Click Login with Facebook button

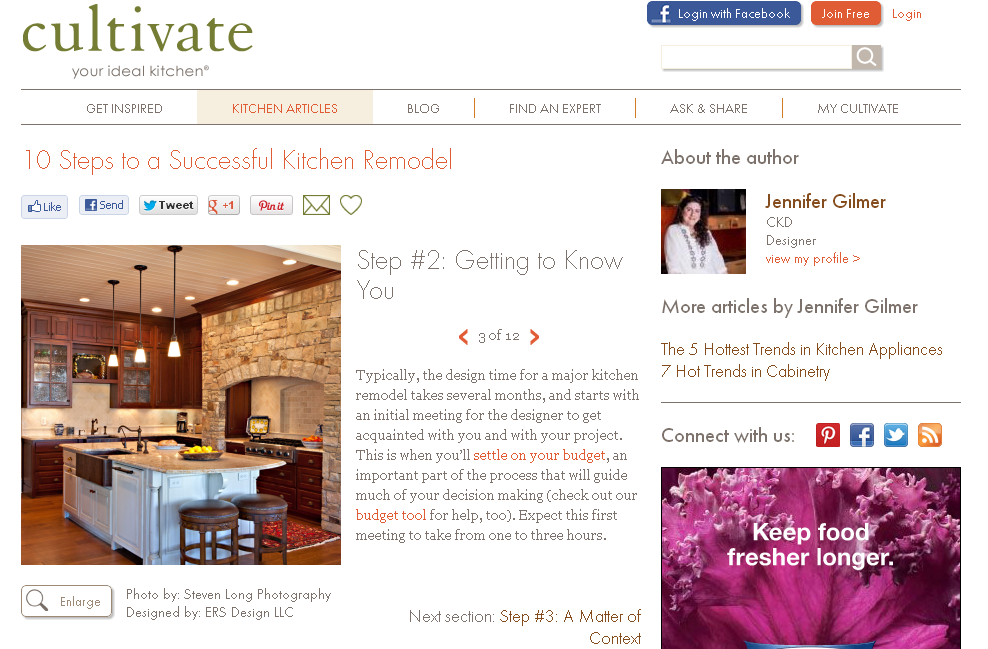[x=724, y=13]
